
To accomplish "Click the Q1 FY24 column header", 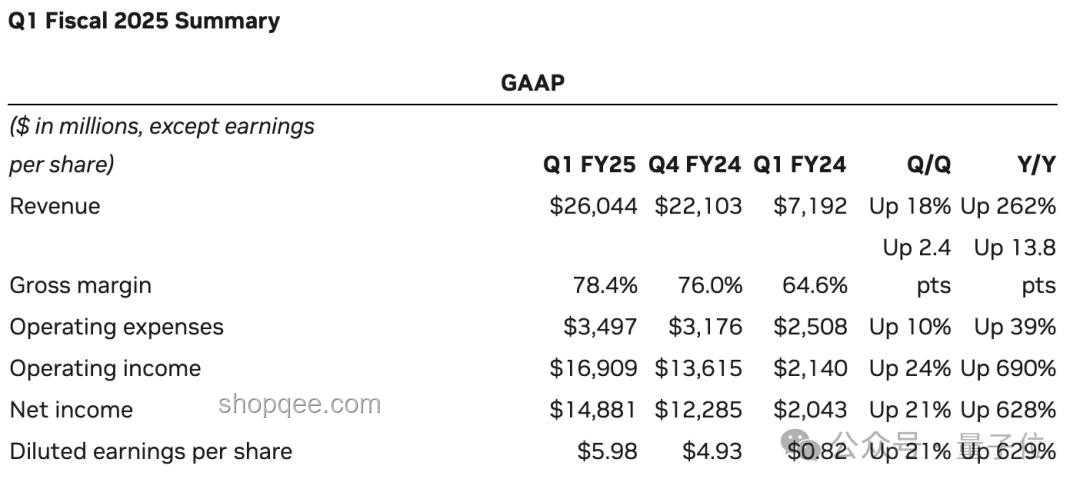I will 799,165.
